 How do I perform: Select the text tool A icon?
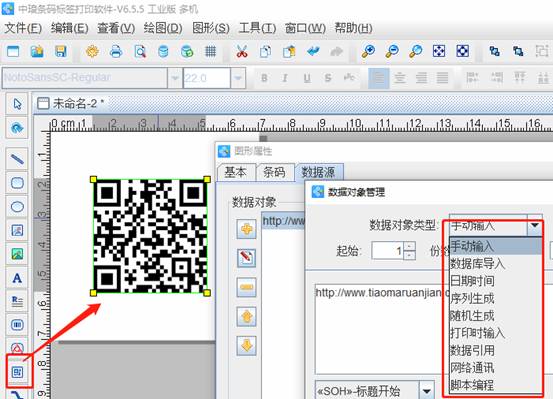(x=17, y=278)
